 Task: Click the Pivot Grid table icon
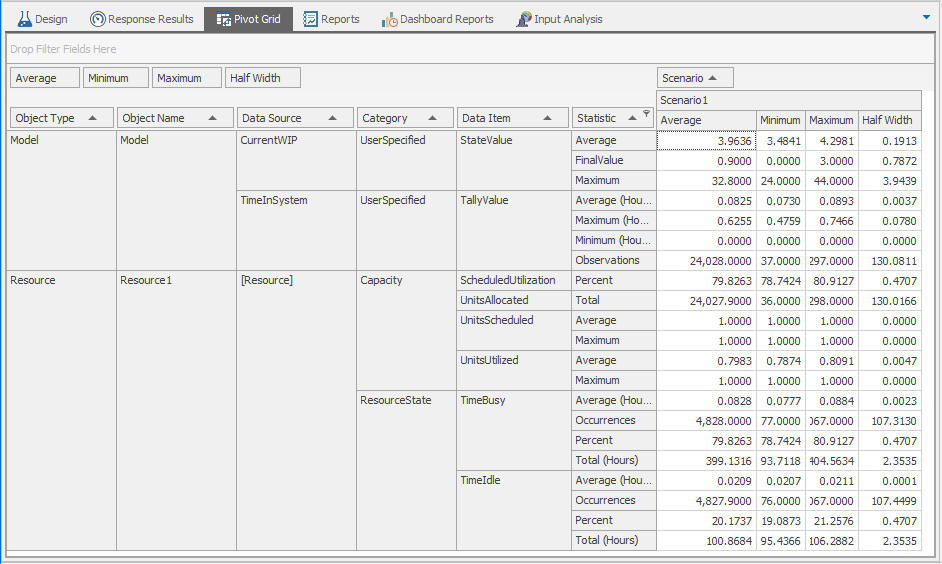[223, 19]
